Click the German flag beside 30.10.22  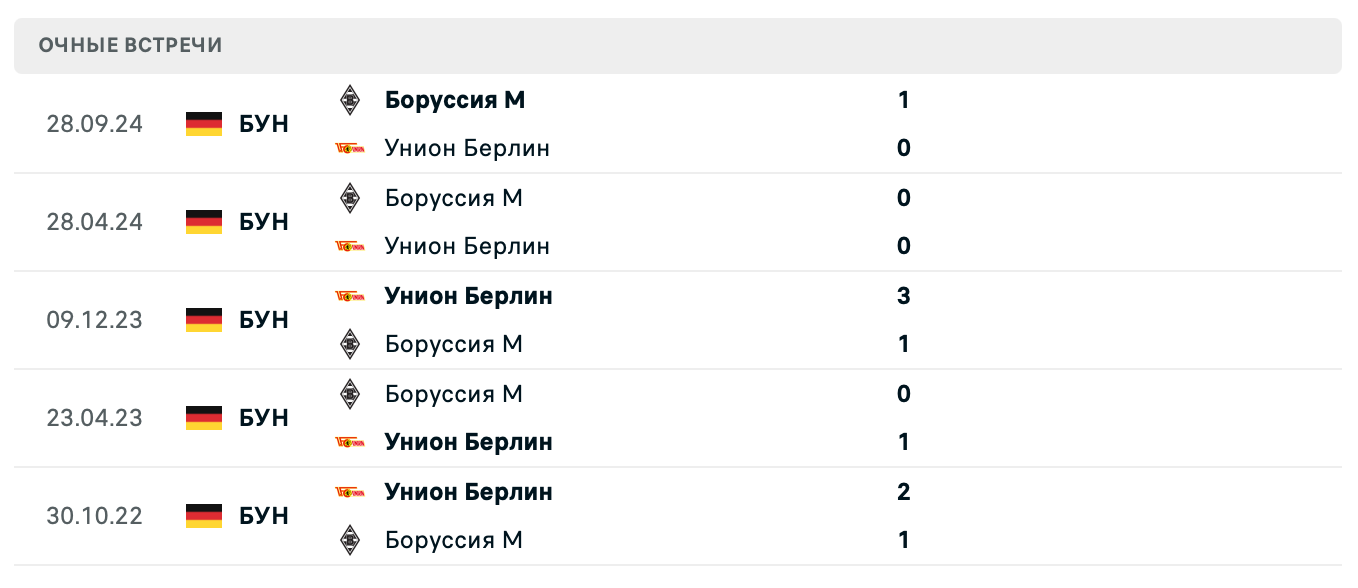(203, 515)
